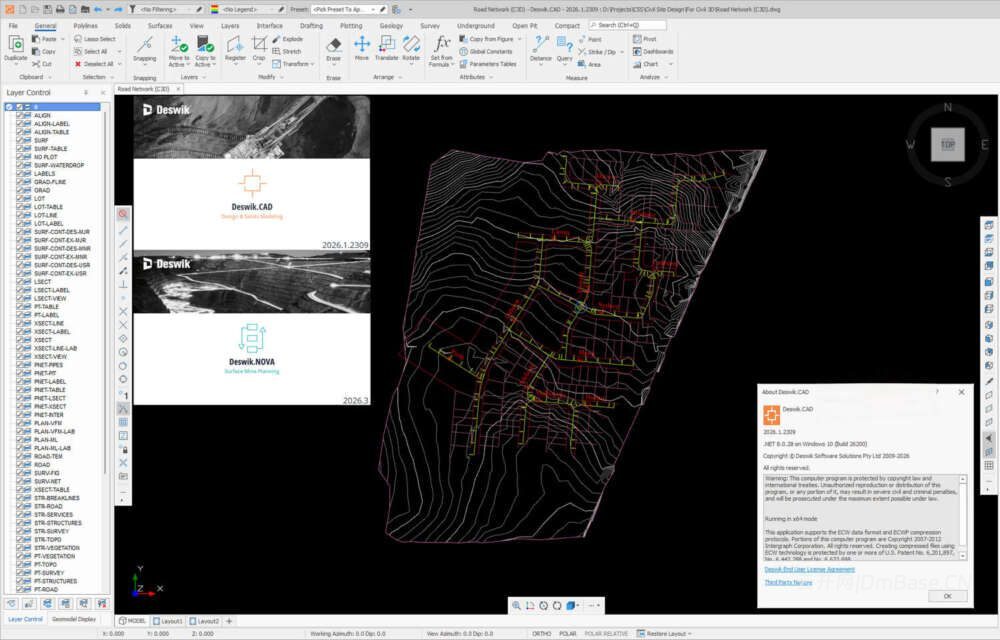Open the Snapping tool
The height and width of the screenshot is (640, 1000).
(145, 50)
